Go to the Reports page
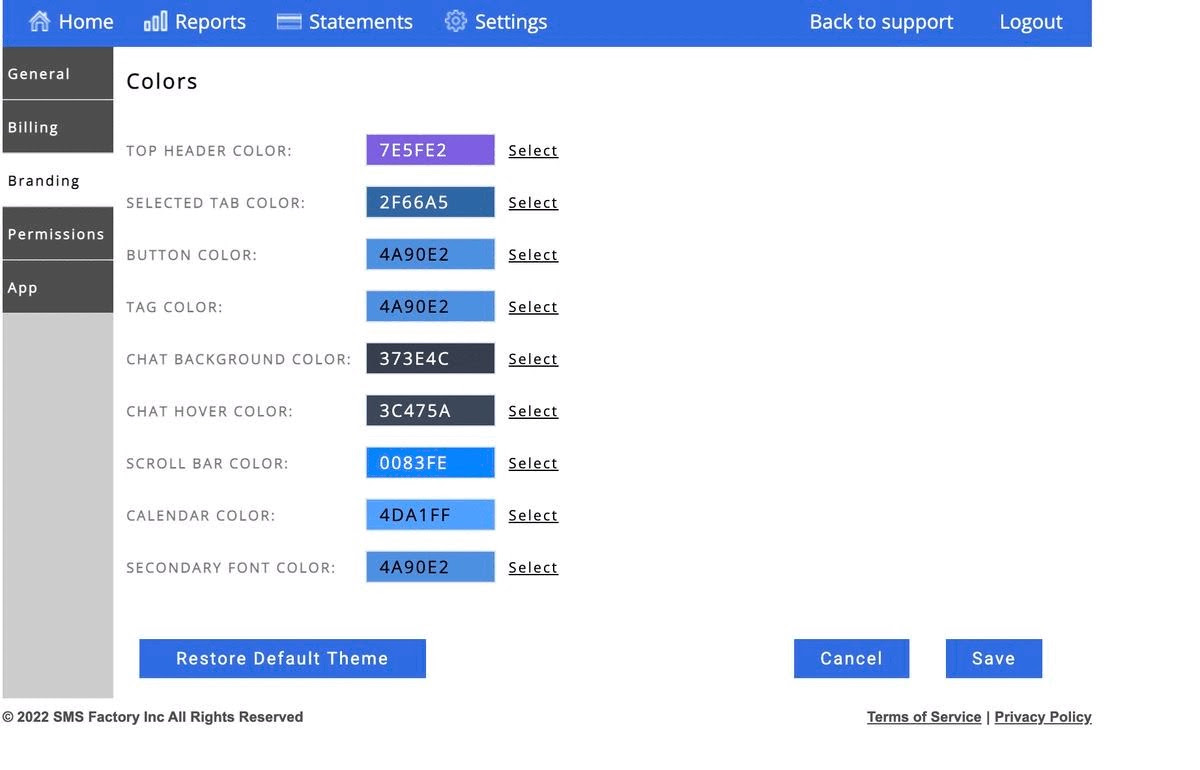This screenshot has width=1200, height=770. coord(195,21)
